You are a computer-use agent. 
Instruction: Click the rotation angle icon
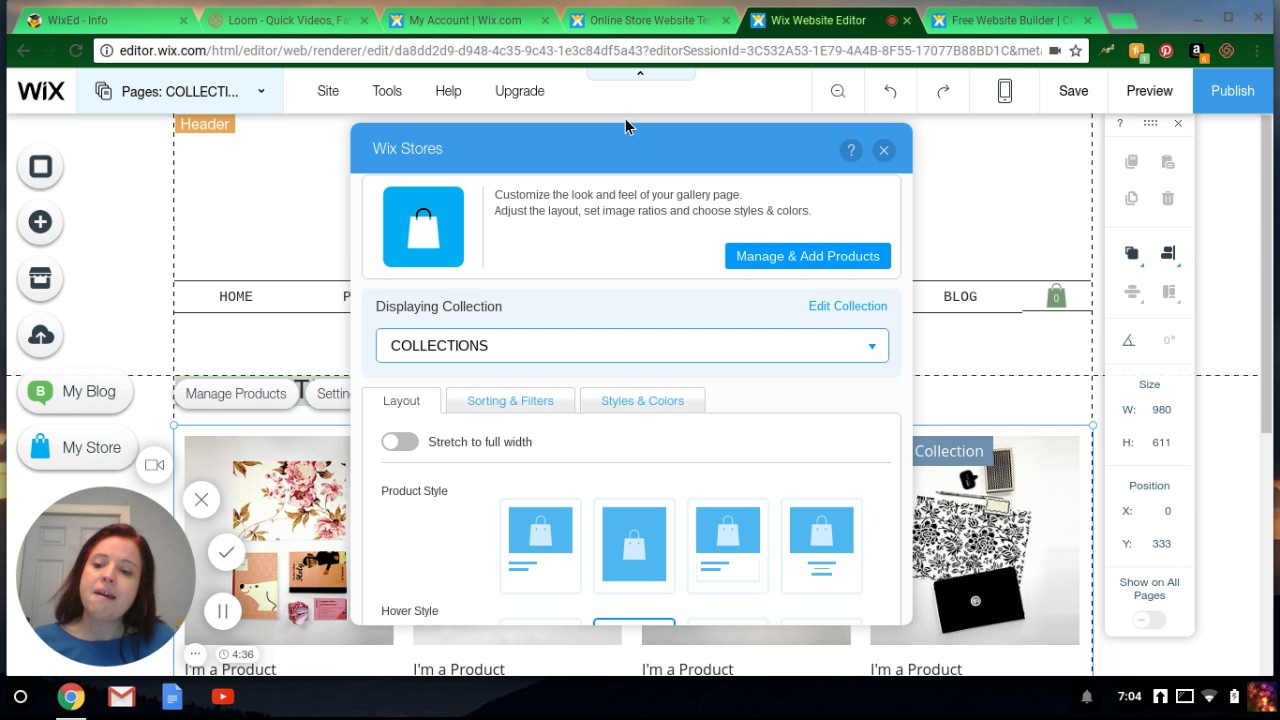[1129, 340]
